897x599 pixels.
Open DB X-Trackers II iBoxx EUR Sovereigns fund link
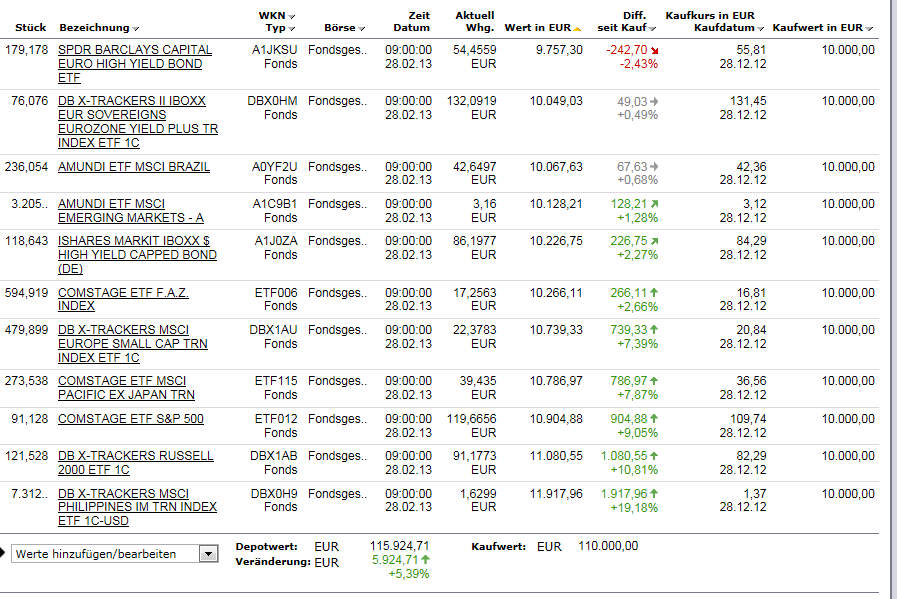click(138, 121)
